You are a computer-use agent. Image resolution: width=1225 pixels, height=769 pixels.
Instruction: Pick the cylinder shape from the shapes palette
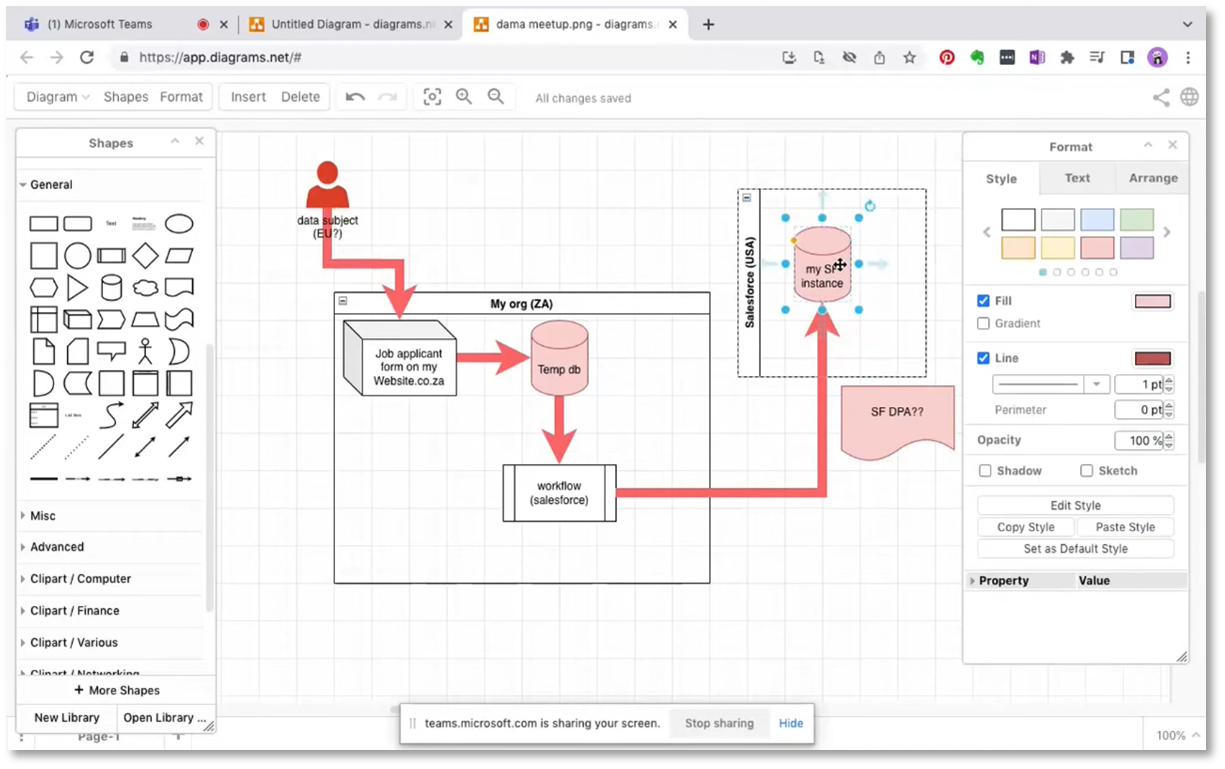point(112,289)
